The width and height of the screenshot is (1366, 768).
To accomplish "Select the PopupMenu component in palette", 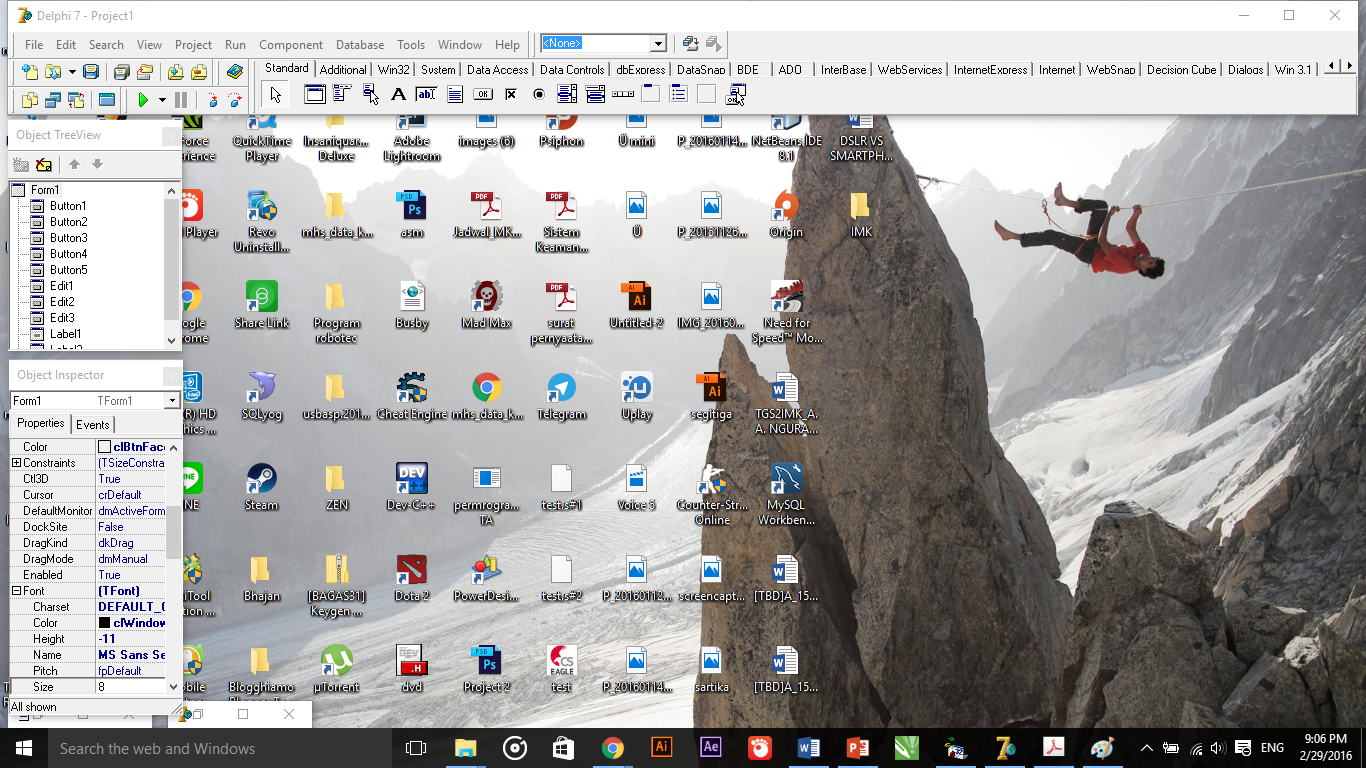I will [x=371, y=95].
